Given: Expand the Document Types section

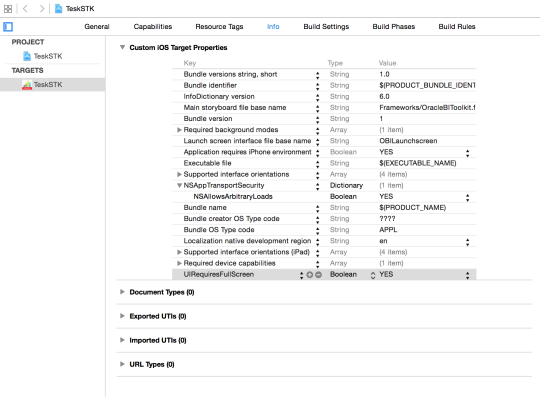Looking at the screenshot, I should 122,292.
